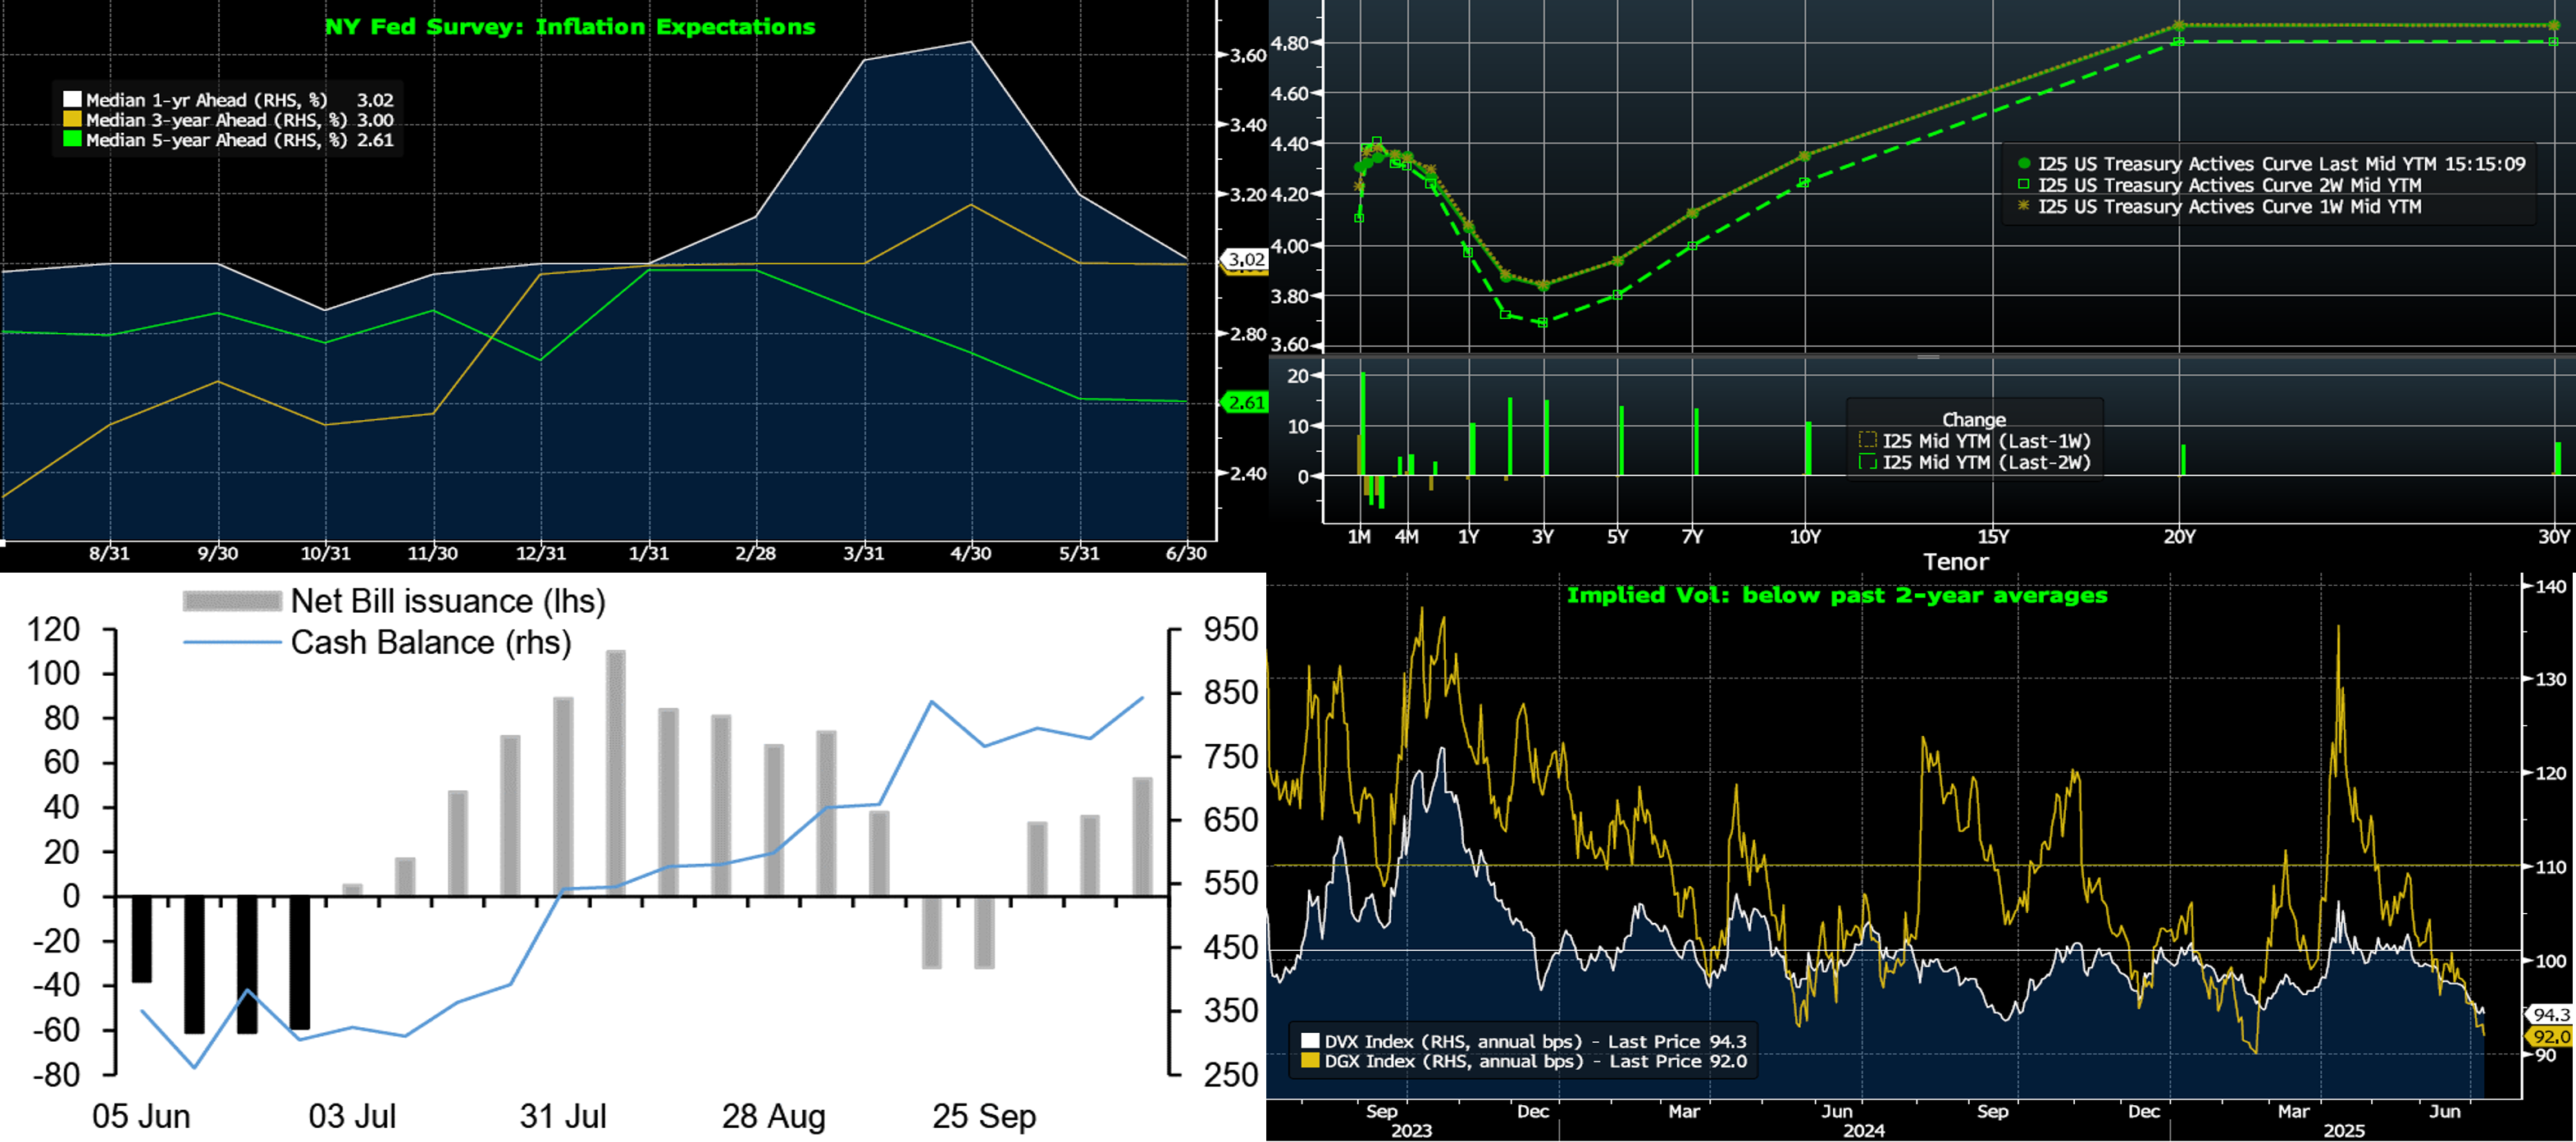Toggle the I25 Mid YTM (Last-1W) change box
Viewport: 2576px width, 1142px height.
tap(1867, 441)
